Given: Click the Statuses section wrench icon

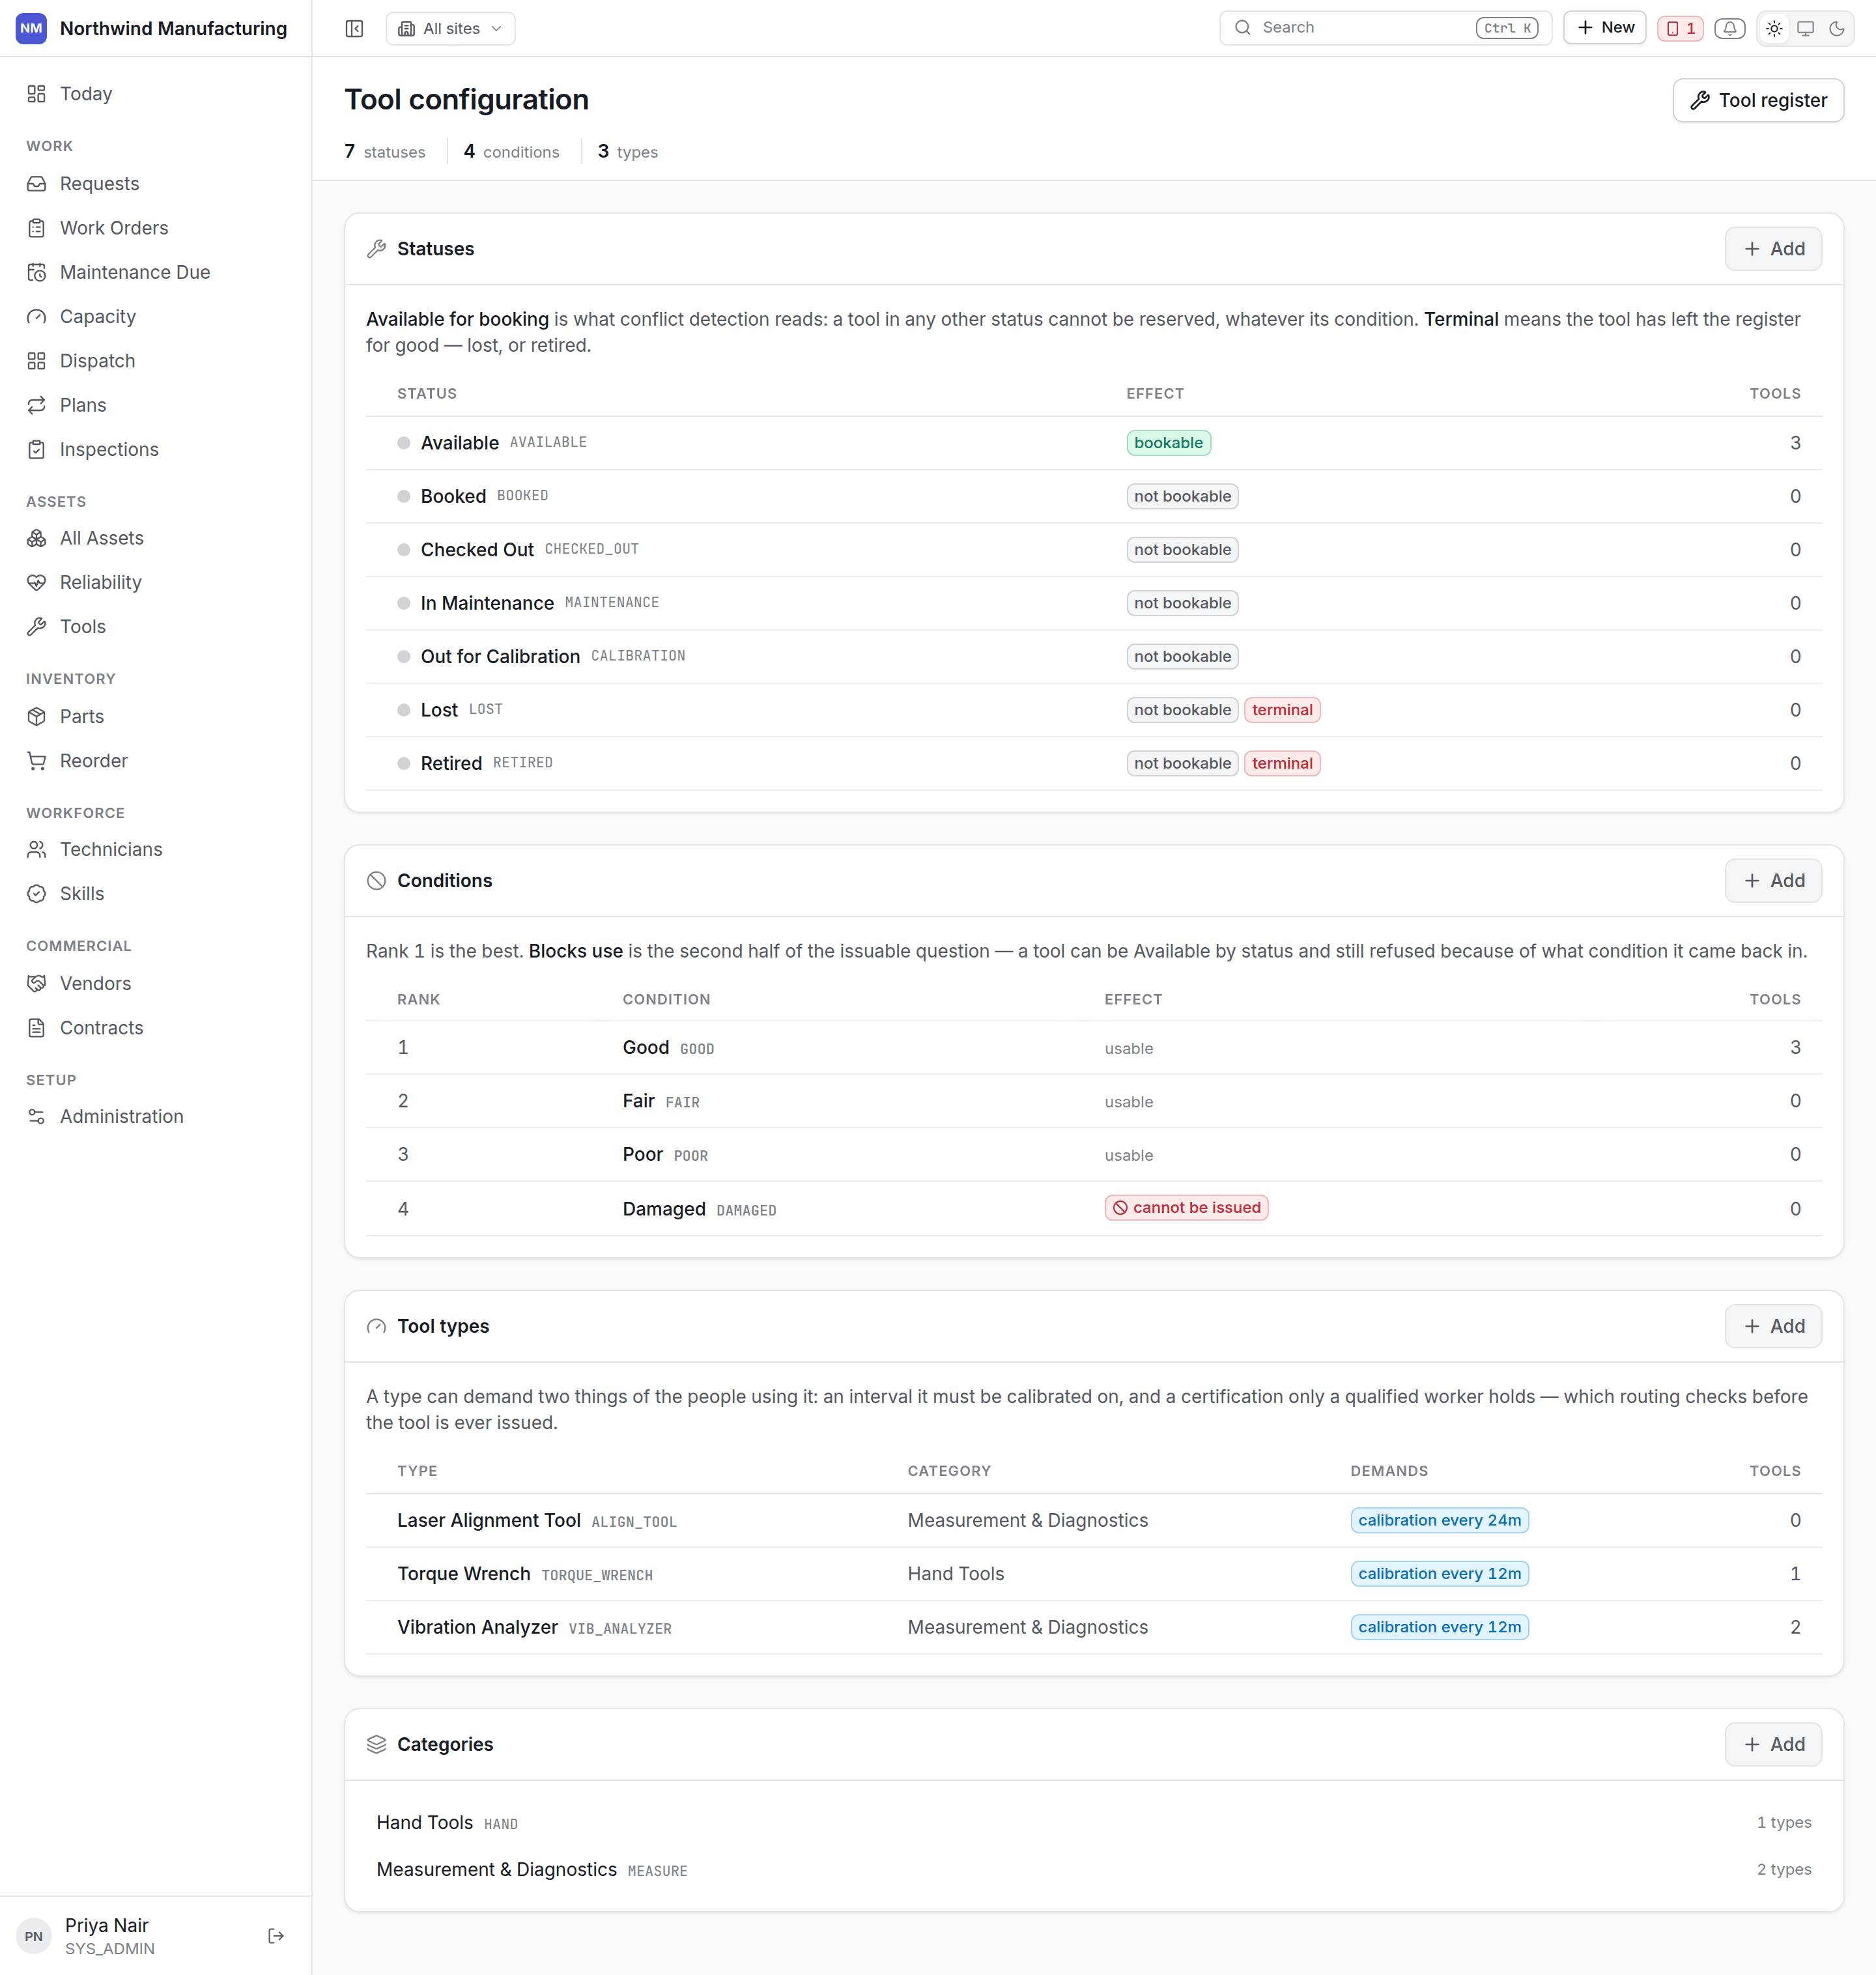Looking at the screenshot, I should (x=376, y=249).
